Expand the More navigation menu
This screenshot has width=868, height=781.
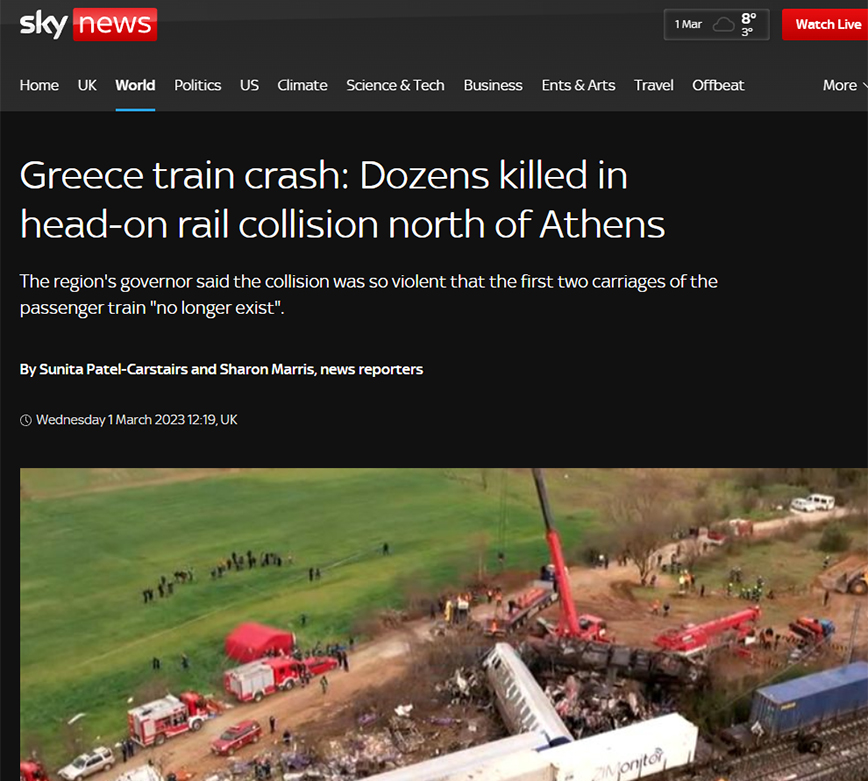[845, 85]
